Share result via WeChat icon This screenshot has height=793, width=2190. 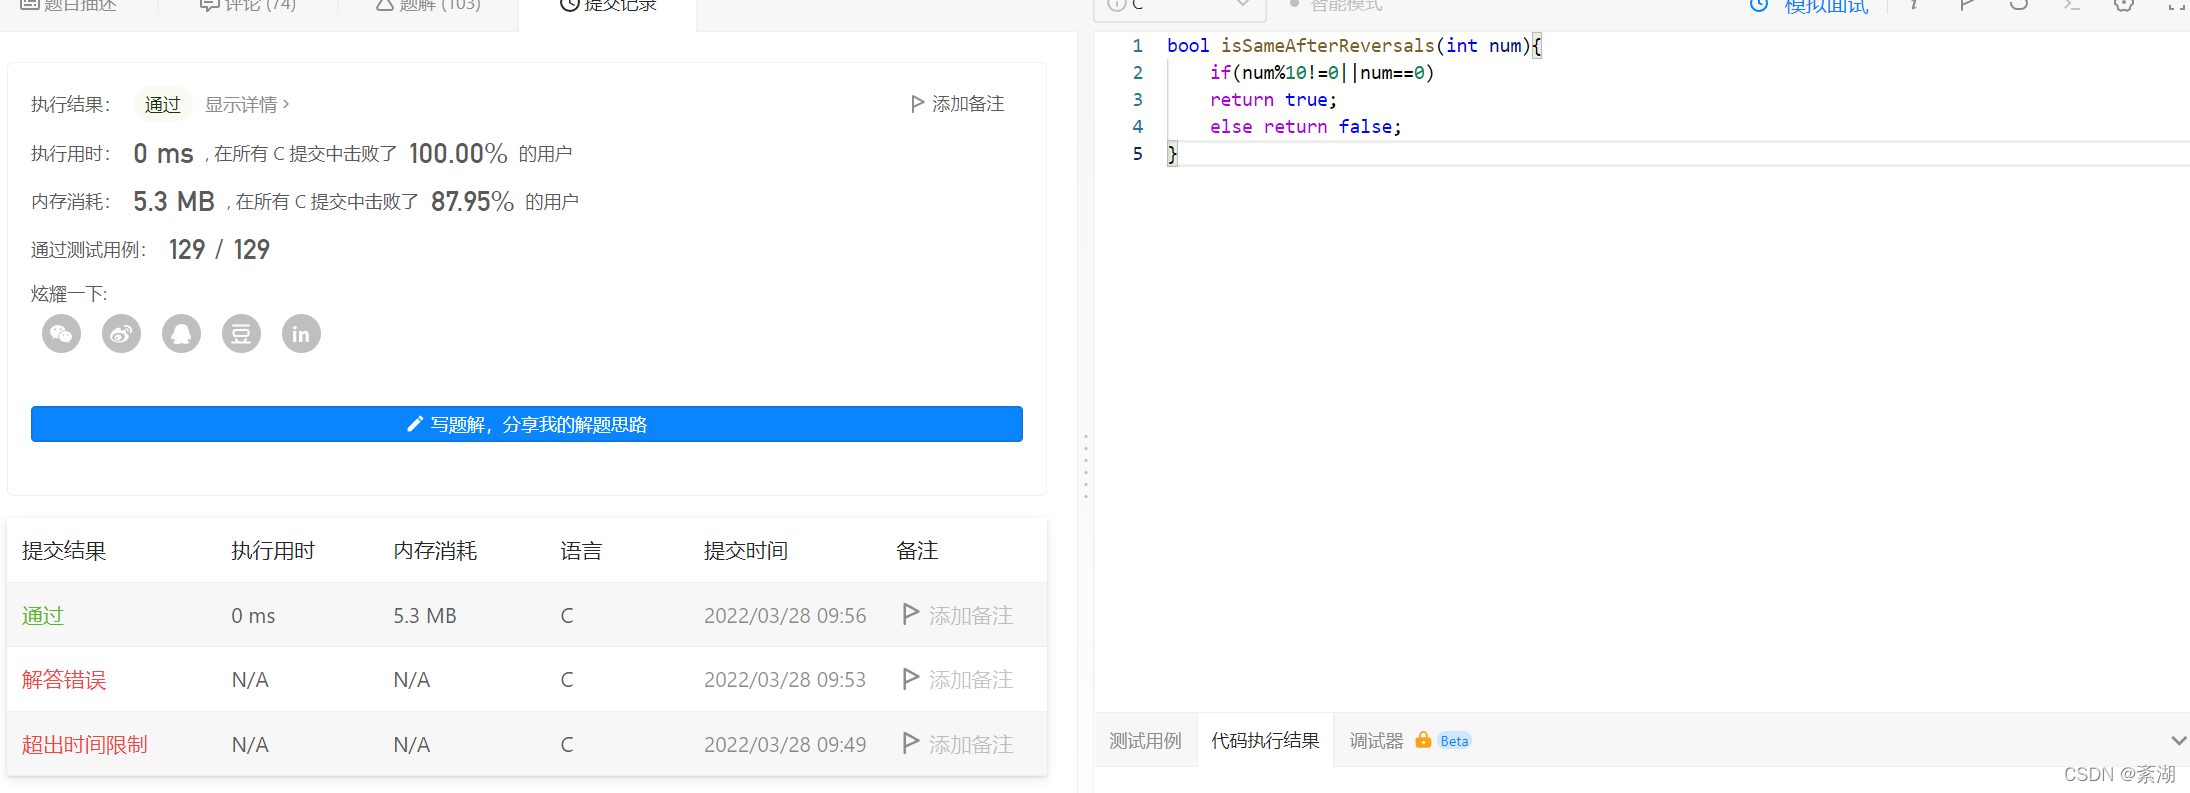tap(61, 334)
